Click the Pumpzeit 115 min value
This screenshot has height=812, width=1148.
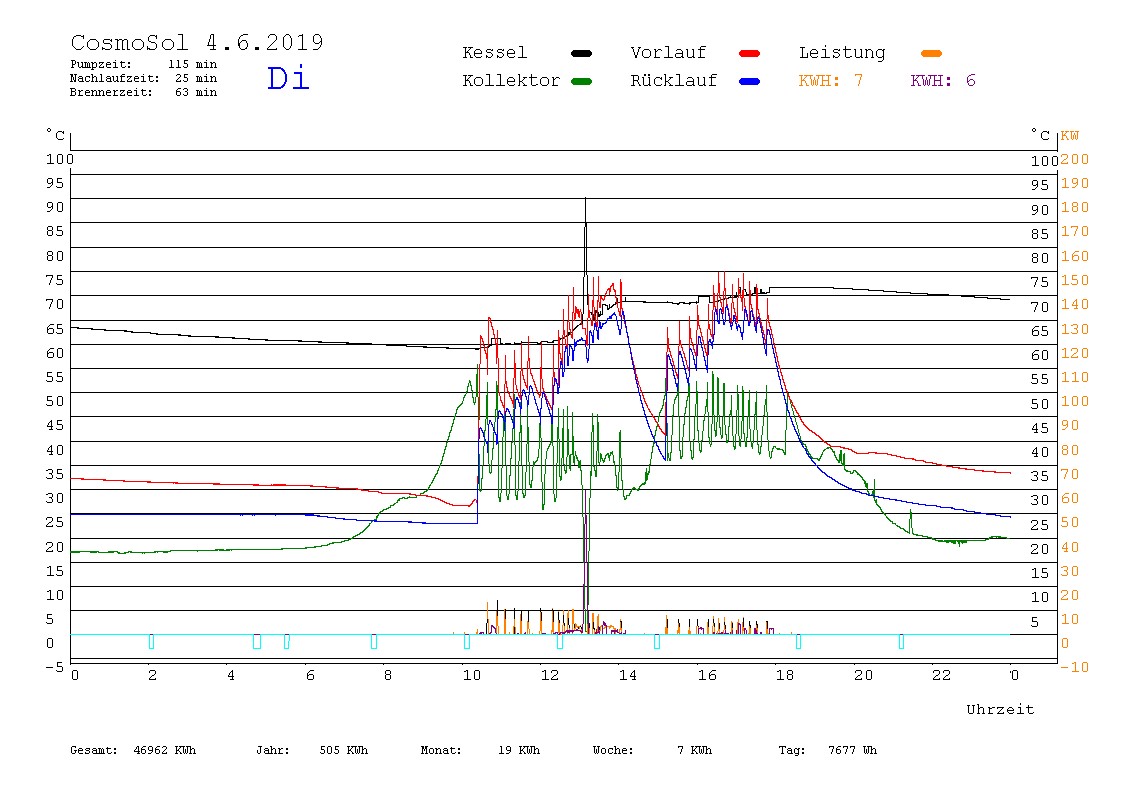[x=193, y=64]
